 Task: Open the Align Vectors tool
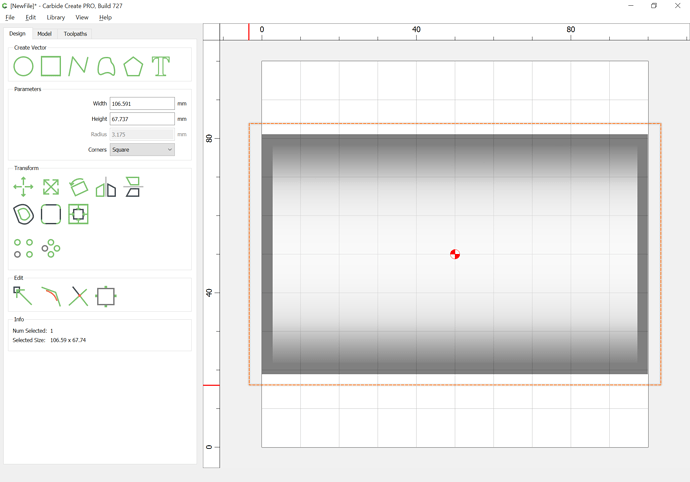(x=78, y=214)
